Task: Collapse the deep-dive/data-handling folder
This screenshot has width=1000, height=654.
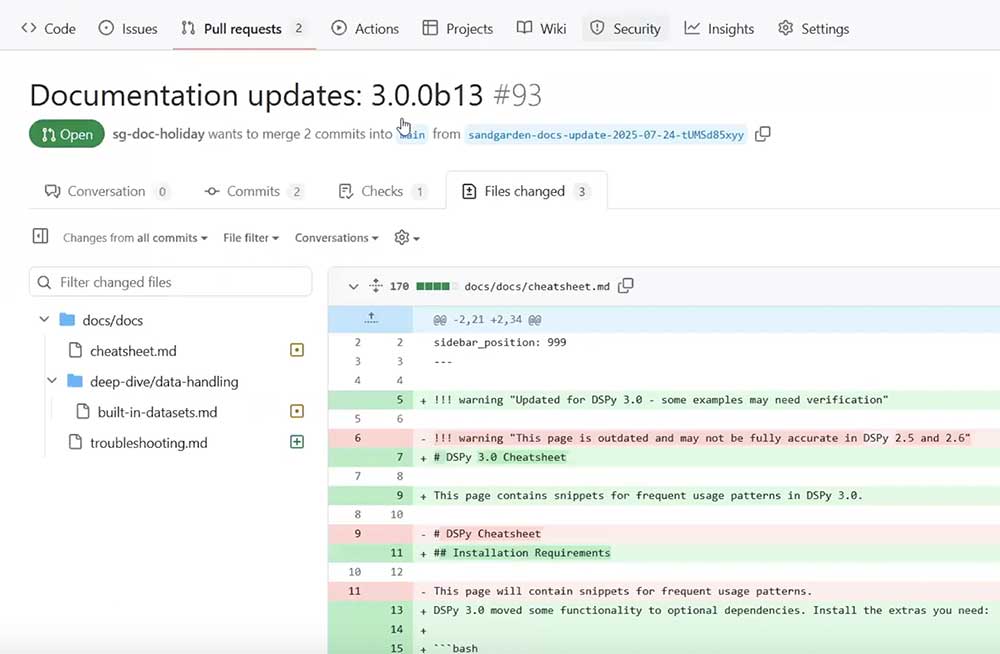Action: point(52,381)
